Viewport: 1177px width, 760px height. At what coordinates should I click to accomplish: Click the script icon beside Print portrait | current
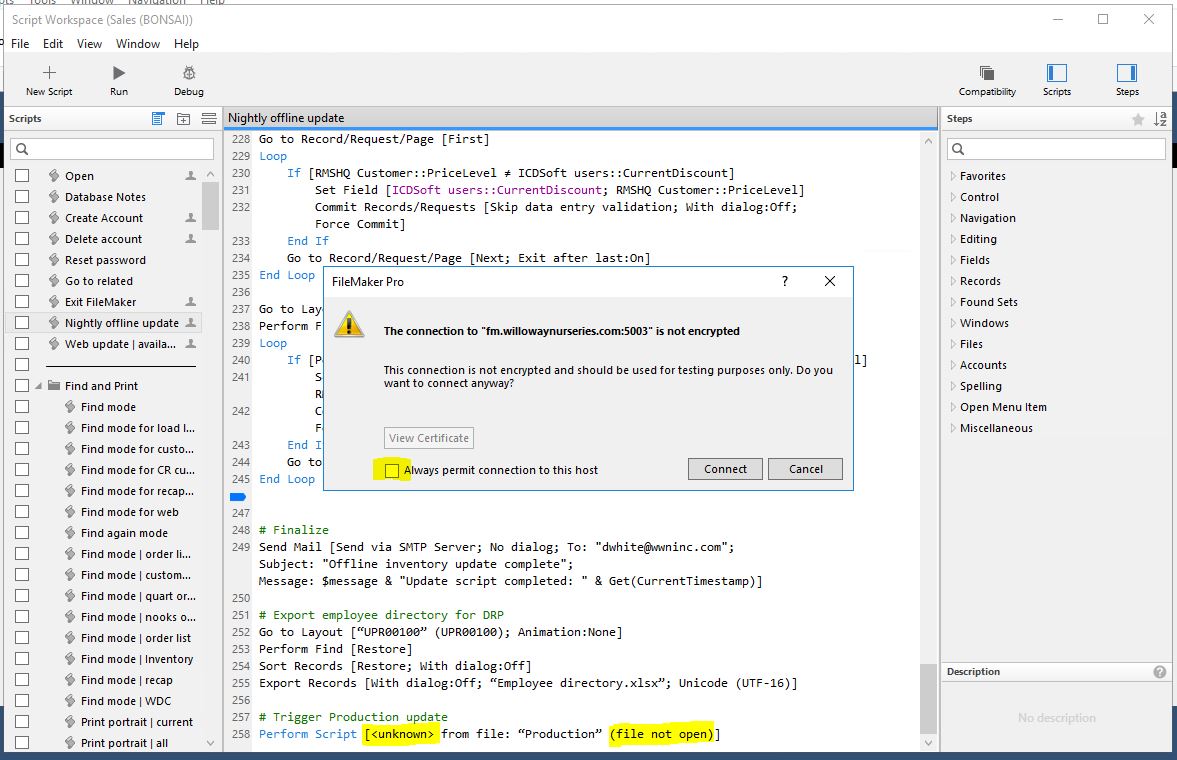coord(70,722)
